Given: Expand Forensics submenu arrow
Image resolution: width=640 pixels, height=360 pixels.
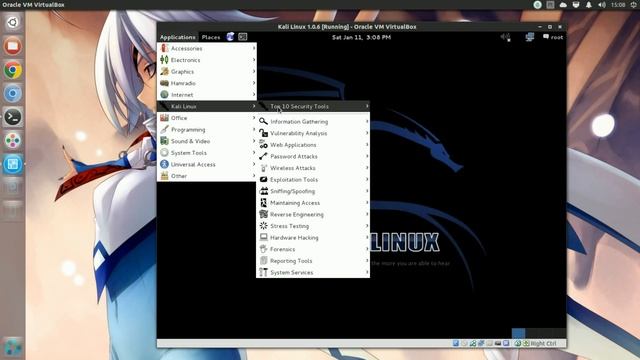Looking at the screenshot, I should click(367, 249).
